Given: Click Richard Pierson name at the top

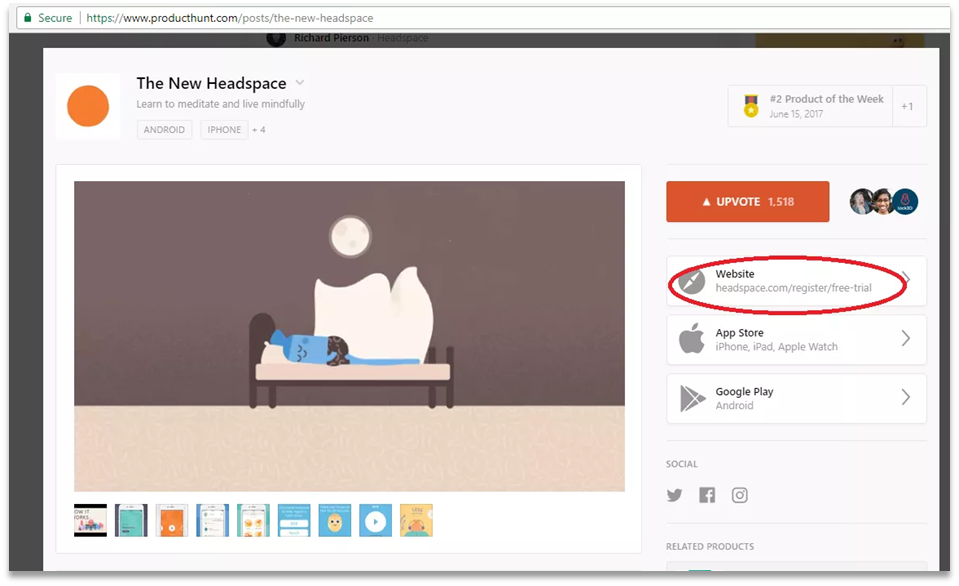Looking at the screenshot, I should coord(331,38).
